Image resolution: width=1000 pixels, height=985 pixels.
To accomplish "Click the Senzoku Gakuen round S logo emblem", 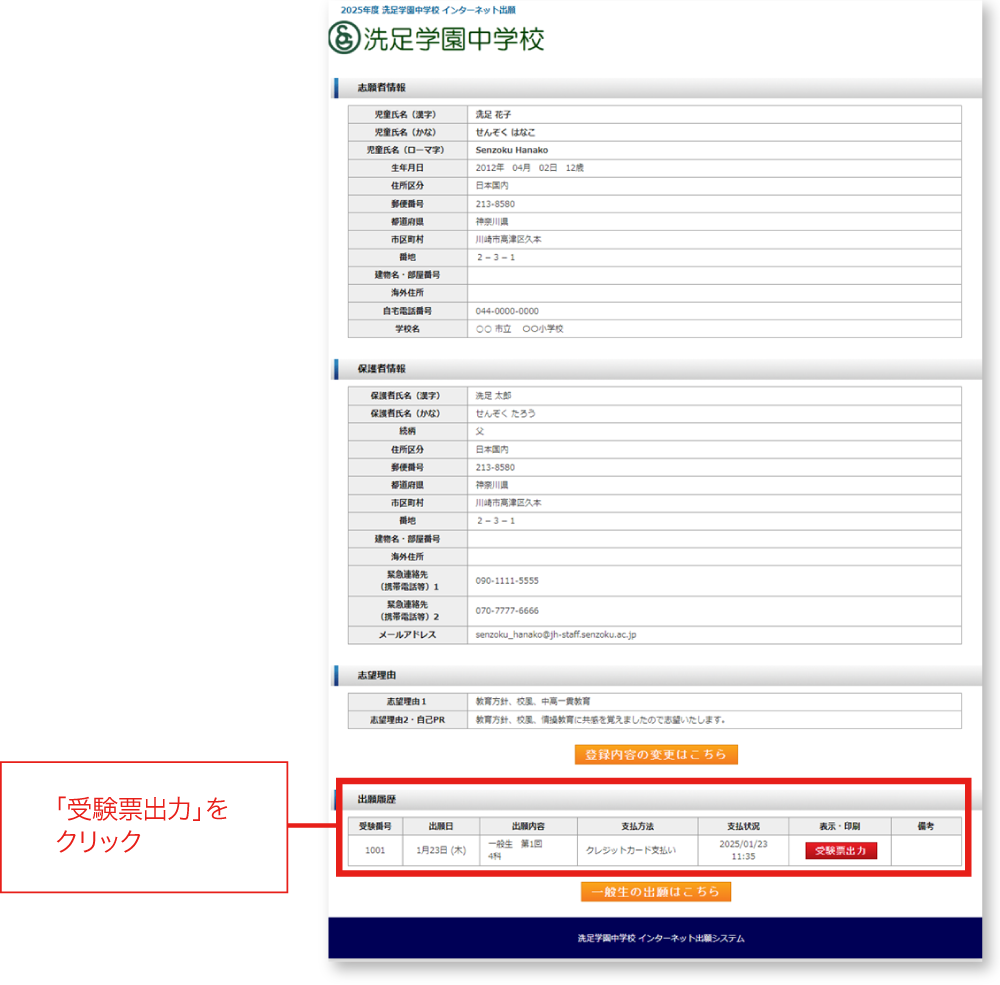I will 344,37.
